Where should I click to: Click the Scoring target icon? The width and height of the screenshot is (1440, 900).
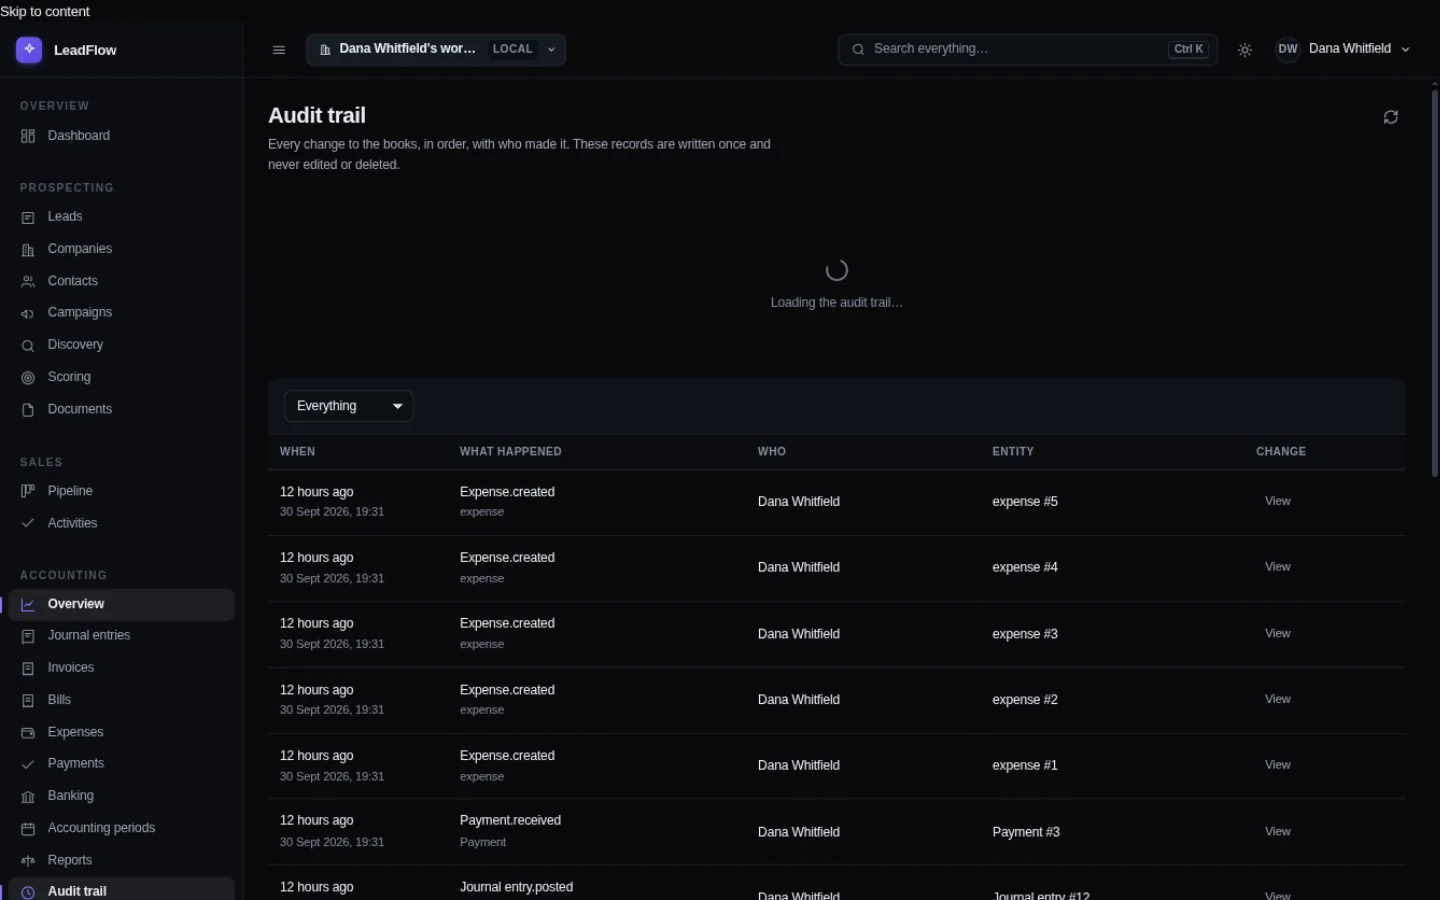(x=28, y=377)
